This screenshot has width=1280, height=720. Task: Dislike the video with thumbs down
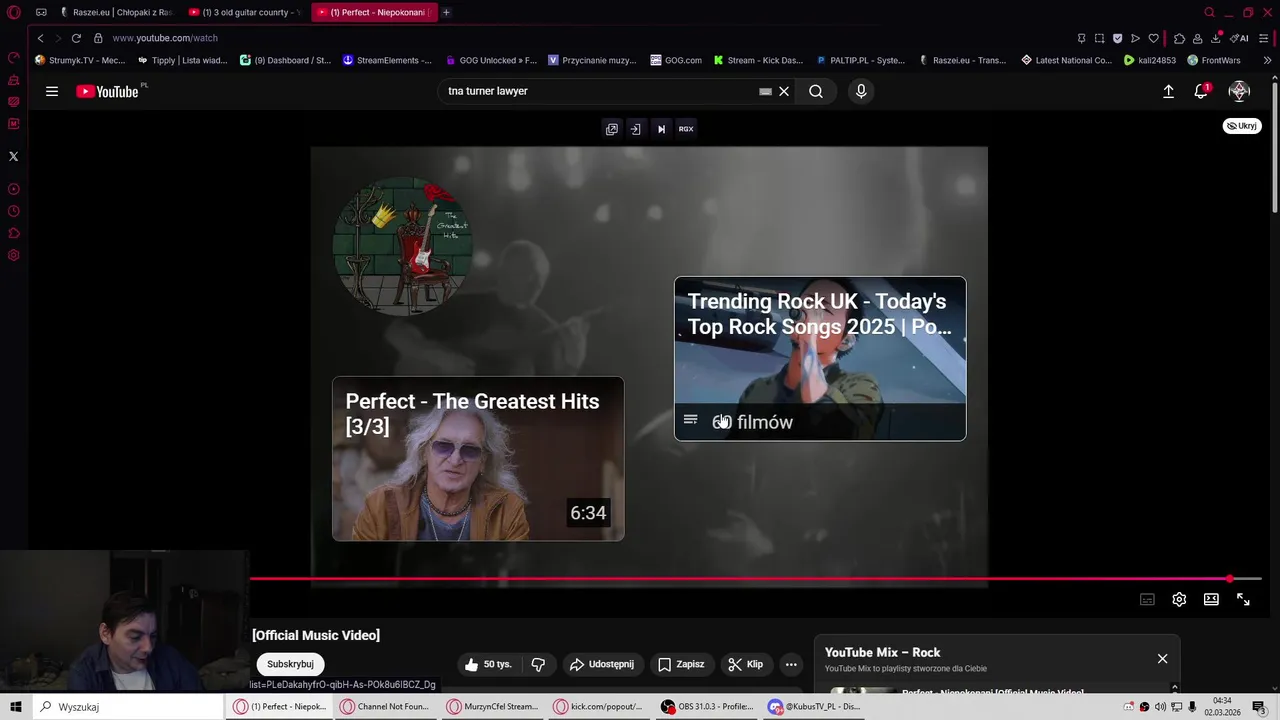click(538, 664)
